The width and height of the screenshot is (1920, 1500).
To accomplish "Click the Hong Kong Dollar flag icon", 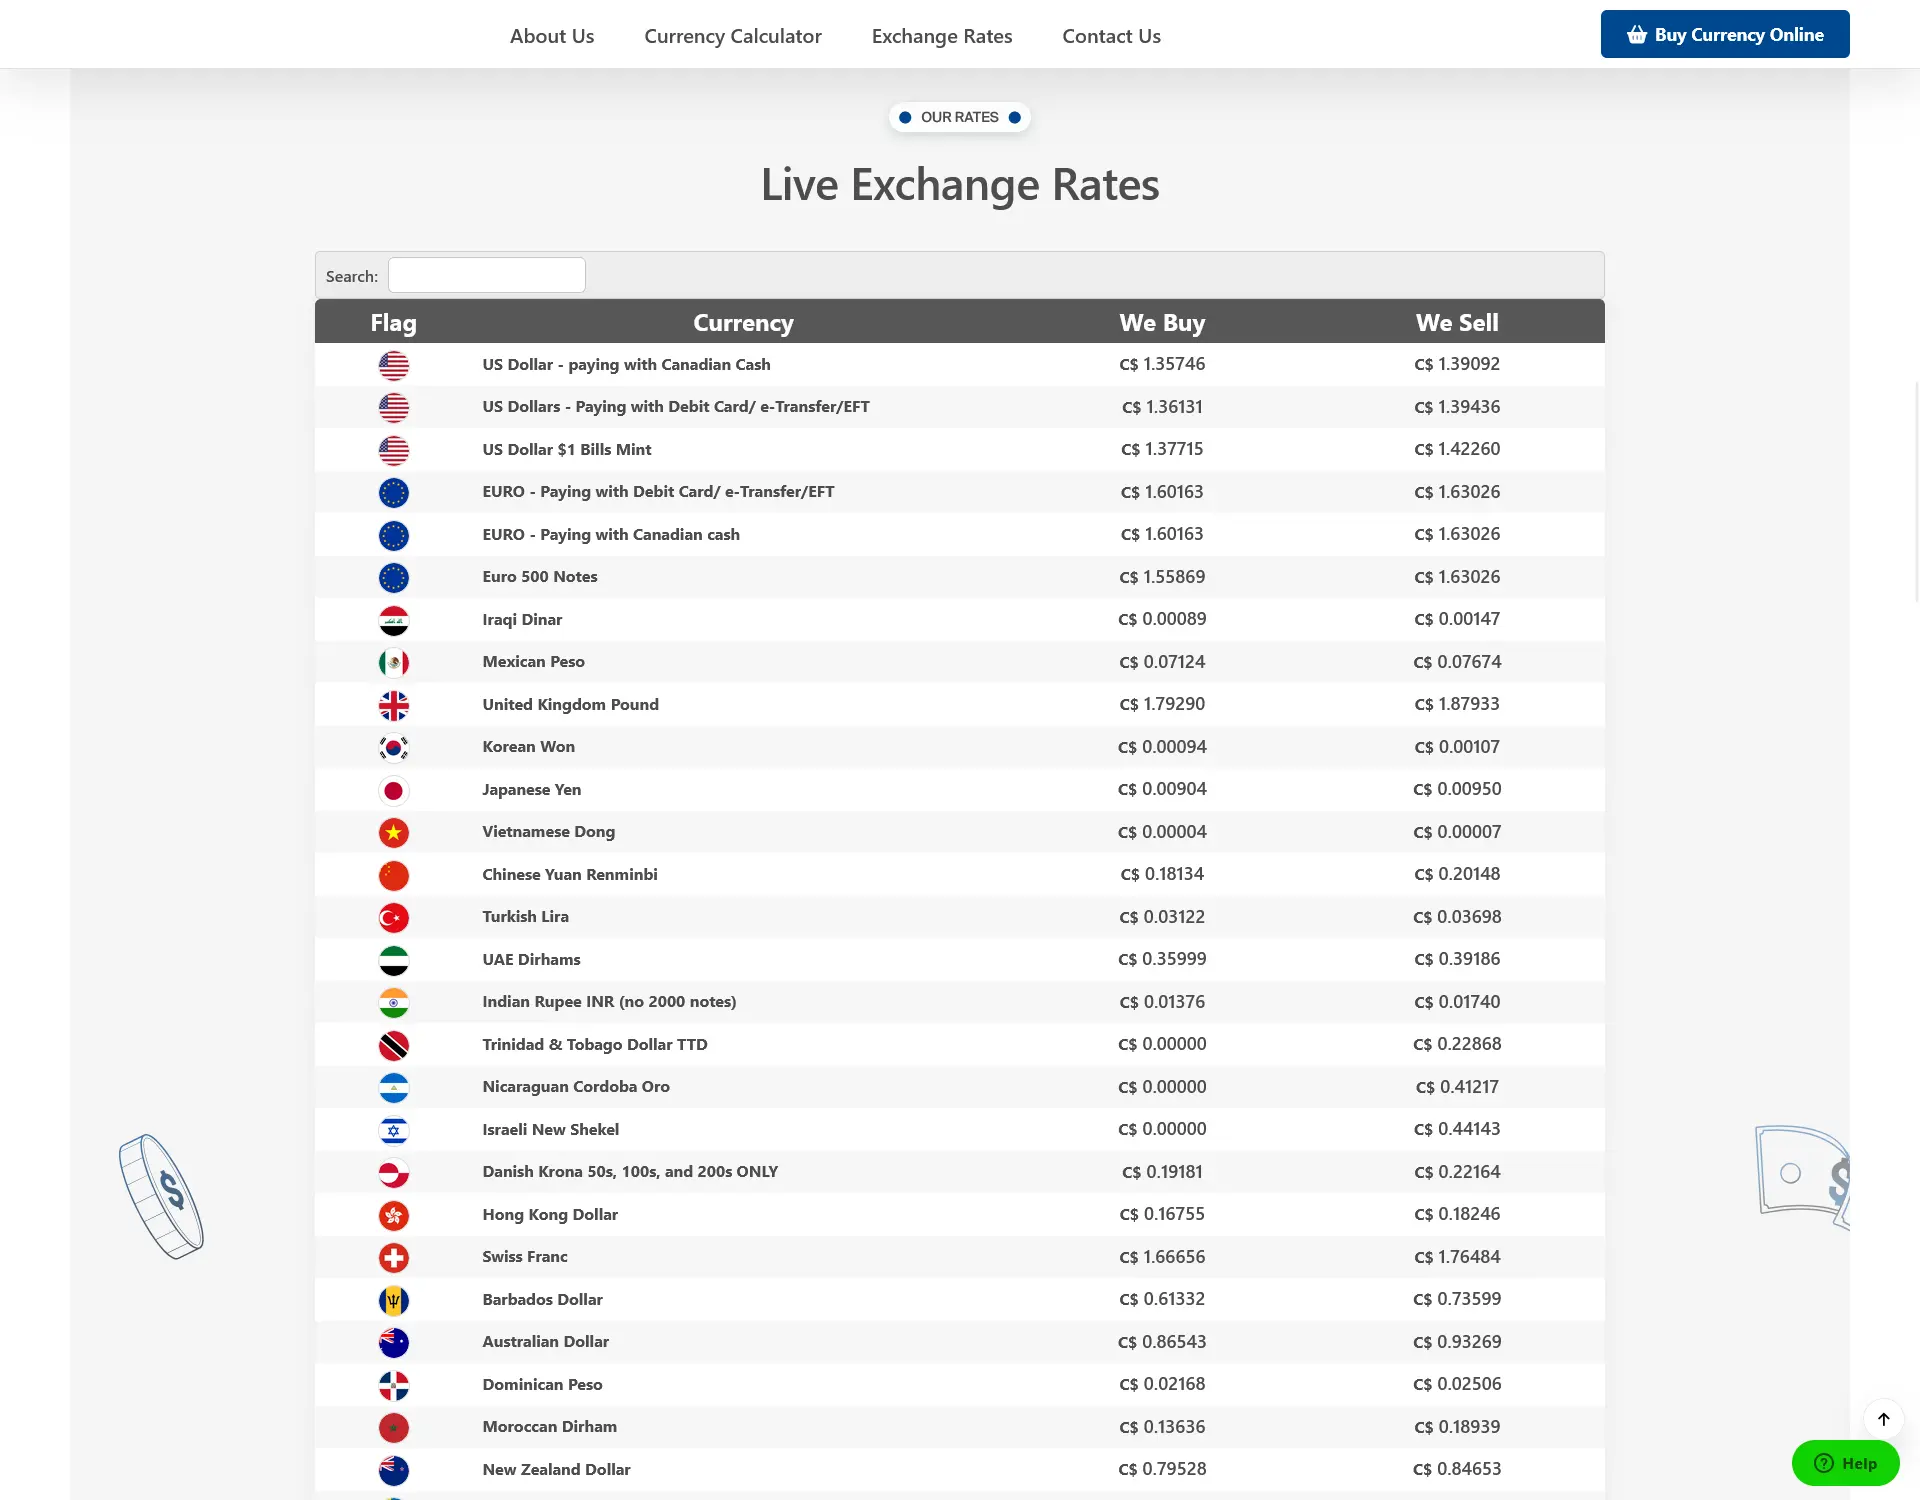I will (x=394, y=1216).
